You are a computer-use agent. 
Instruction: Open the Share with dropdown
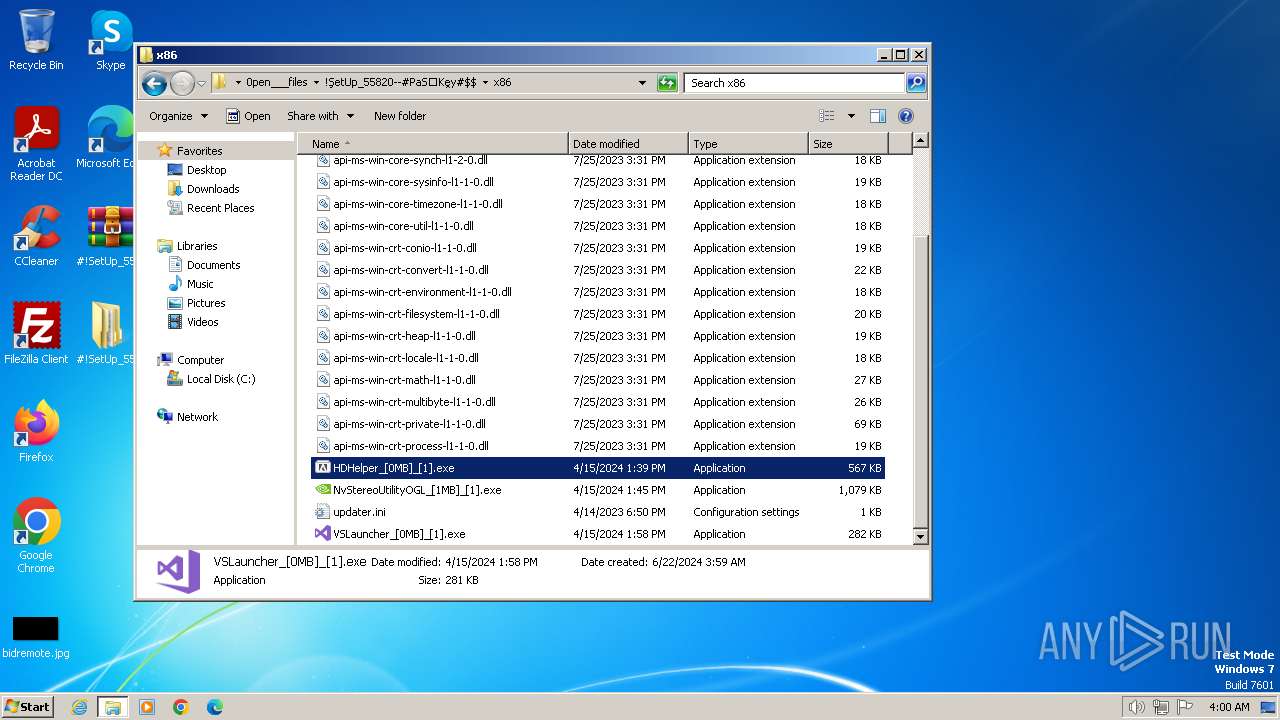320,116
